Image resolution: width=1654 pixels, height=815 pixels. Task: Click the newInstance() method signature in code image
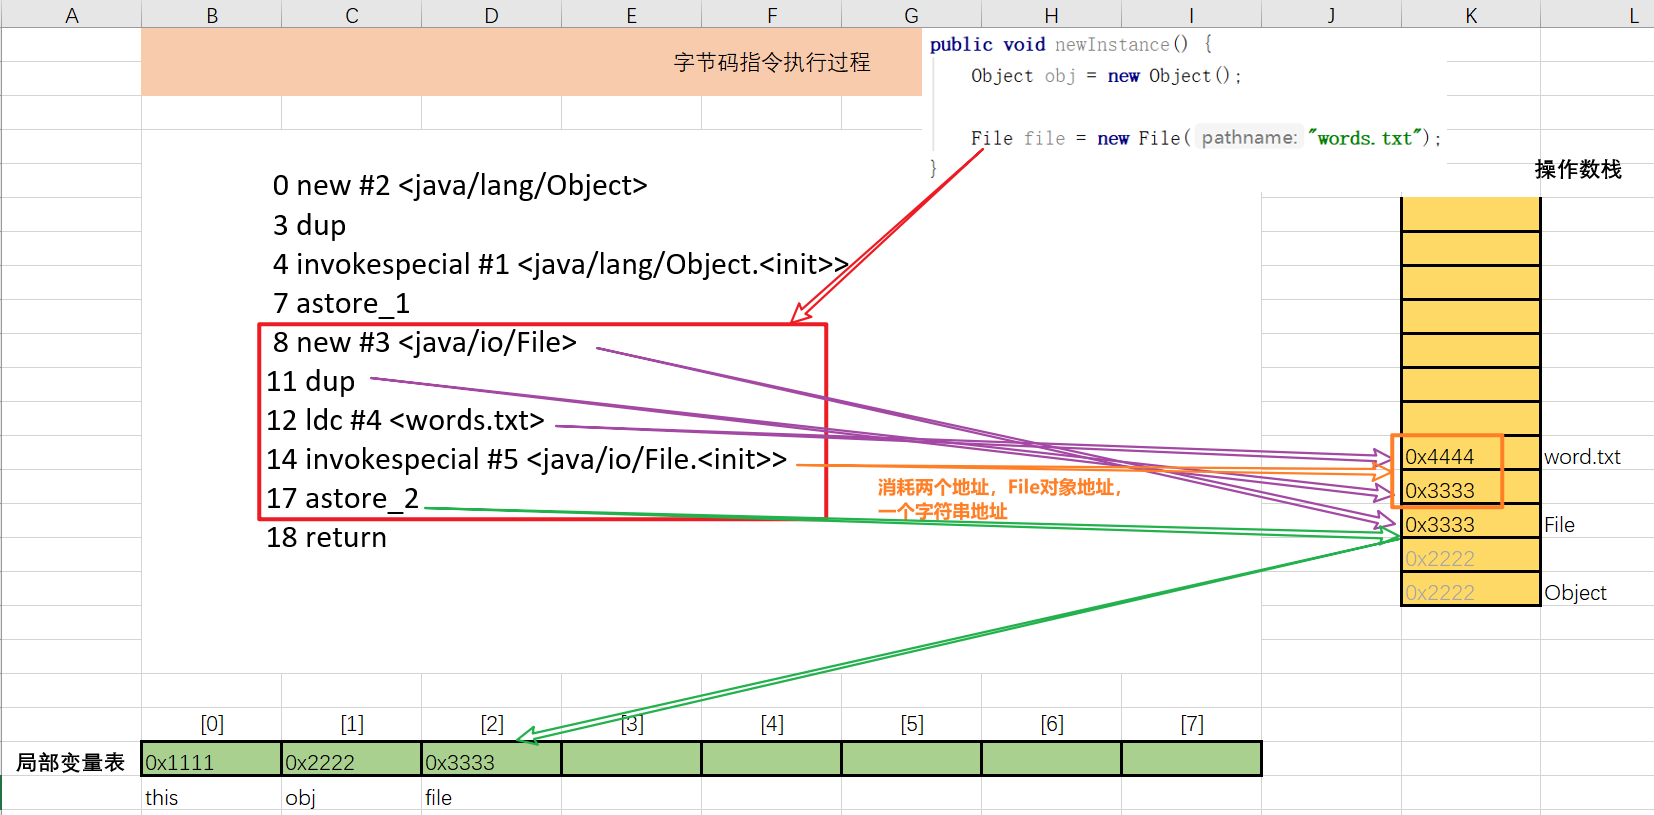pos(1071,44)
